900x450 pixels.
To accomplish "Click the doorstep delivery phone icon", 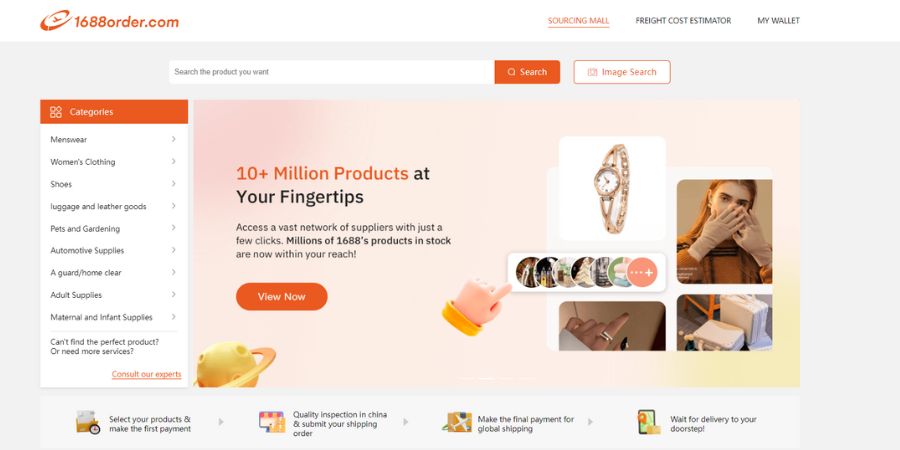I will tap(649, 422).
